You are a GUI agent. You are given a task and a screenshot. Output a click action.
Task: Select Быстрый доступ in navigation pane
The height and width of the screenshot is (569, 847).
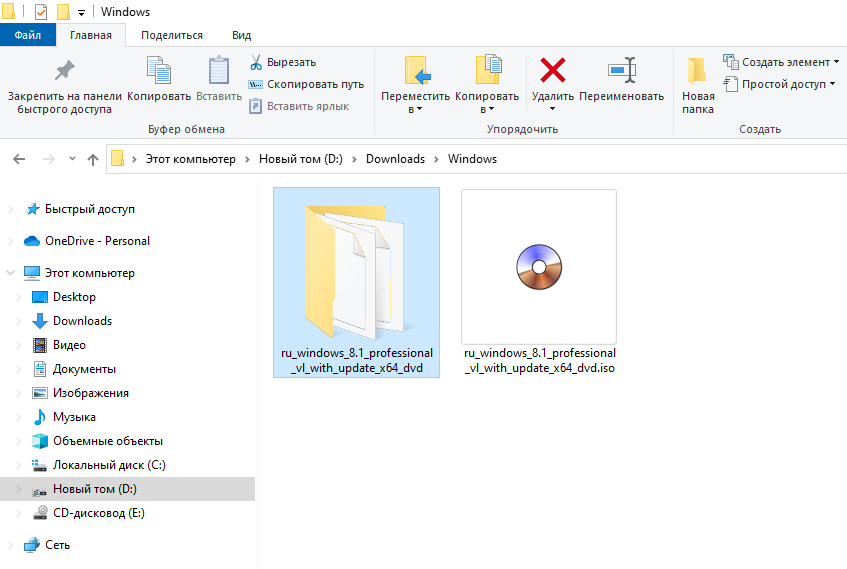coord(90,209)
